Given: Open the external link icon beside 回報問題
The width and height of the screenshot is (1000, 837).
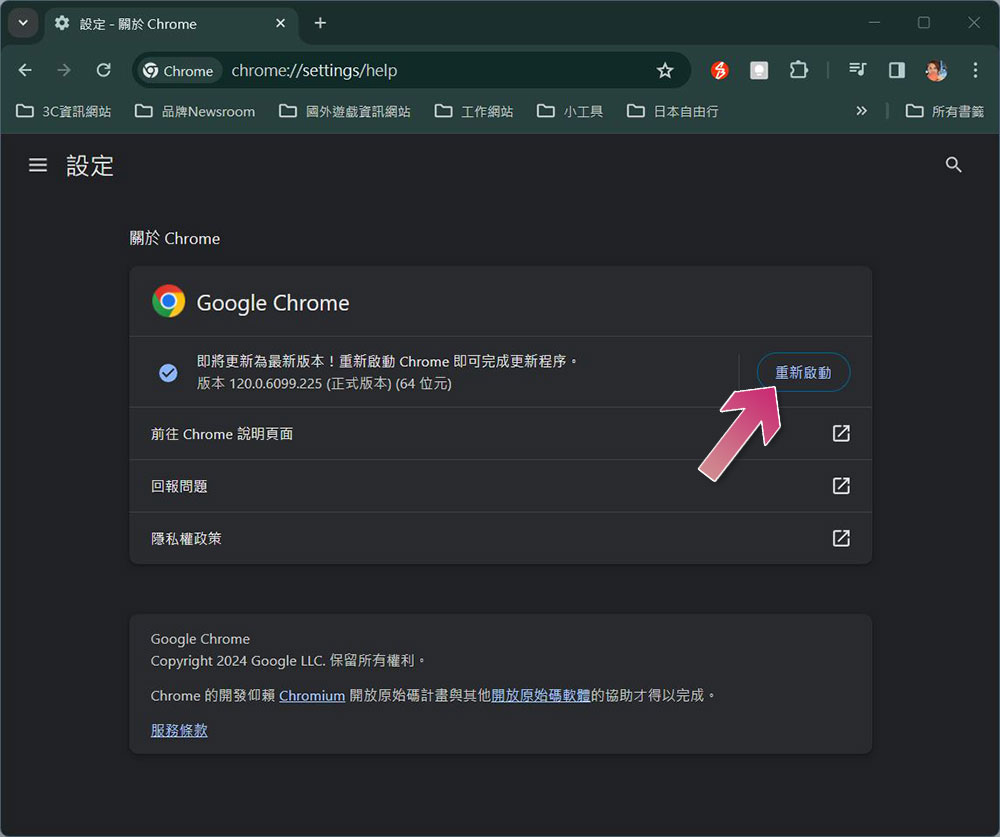Looking at the screenshot, I should point(841,486).
